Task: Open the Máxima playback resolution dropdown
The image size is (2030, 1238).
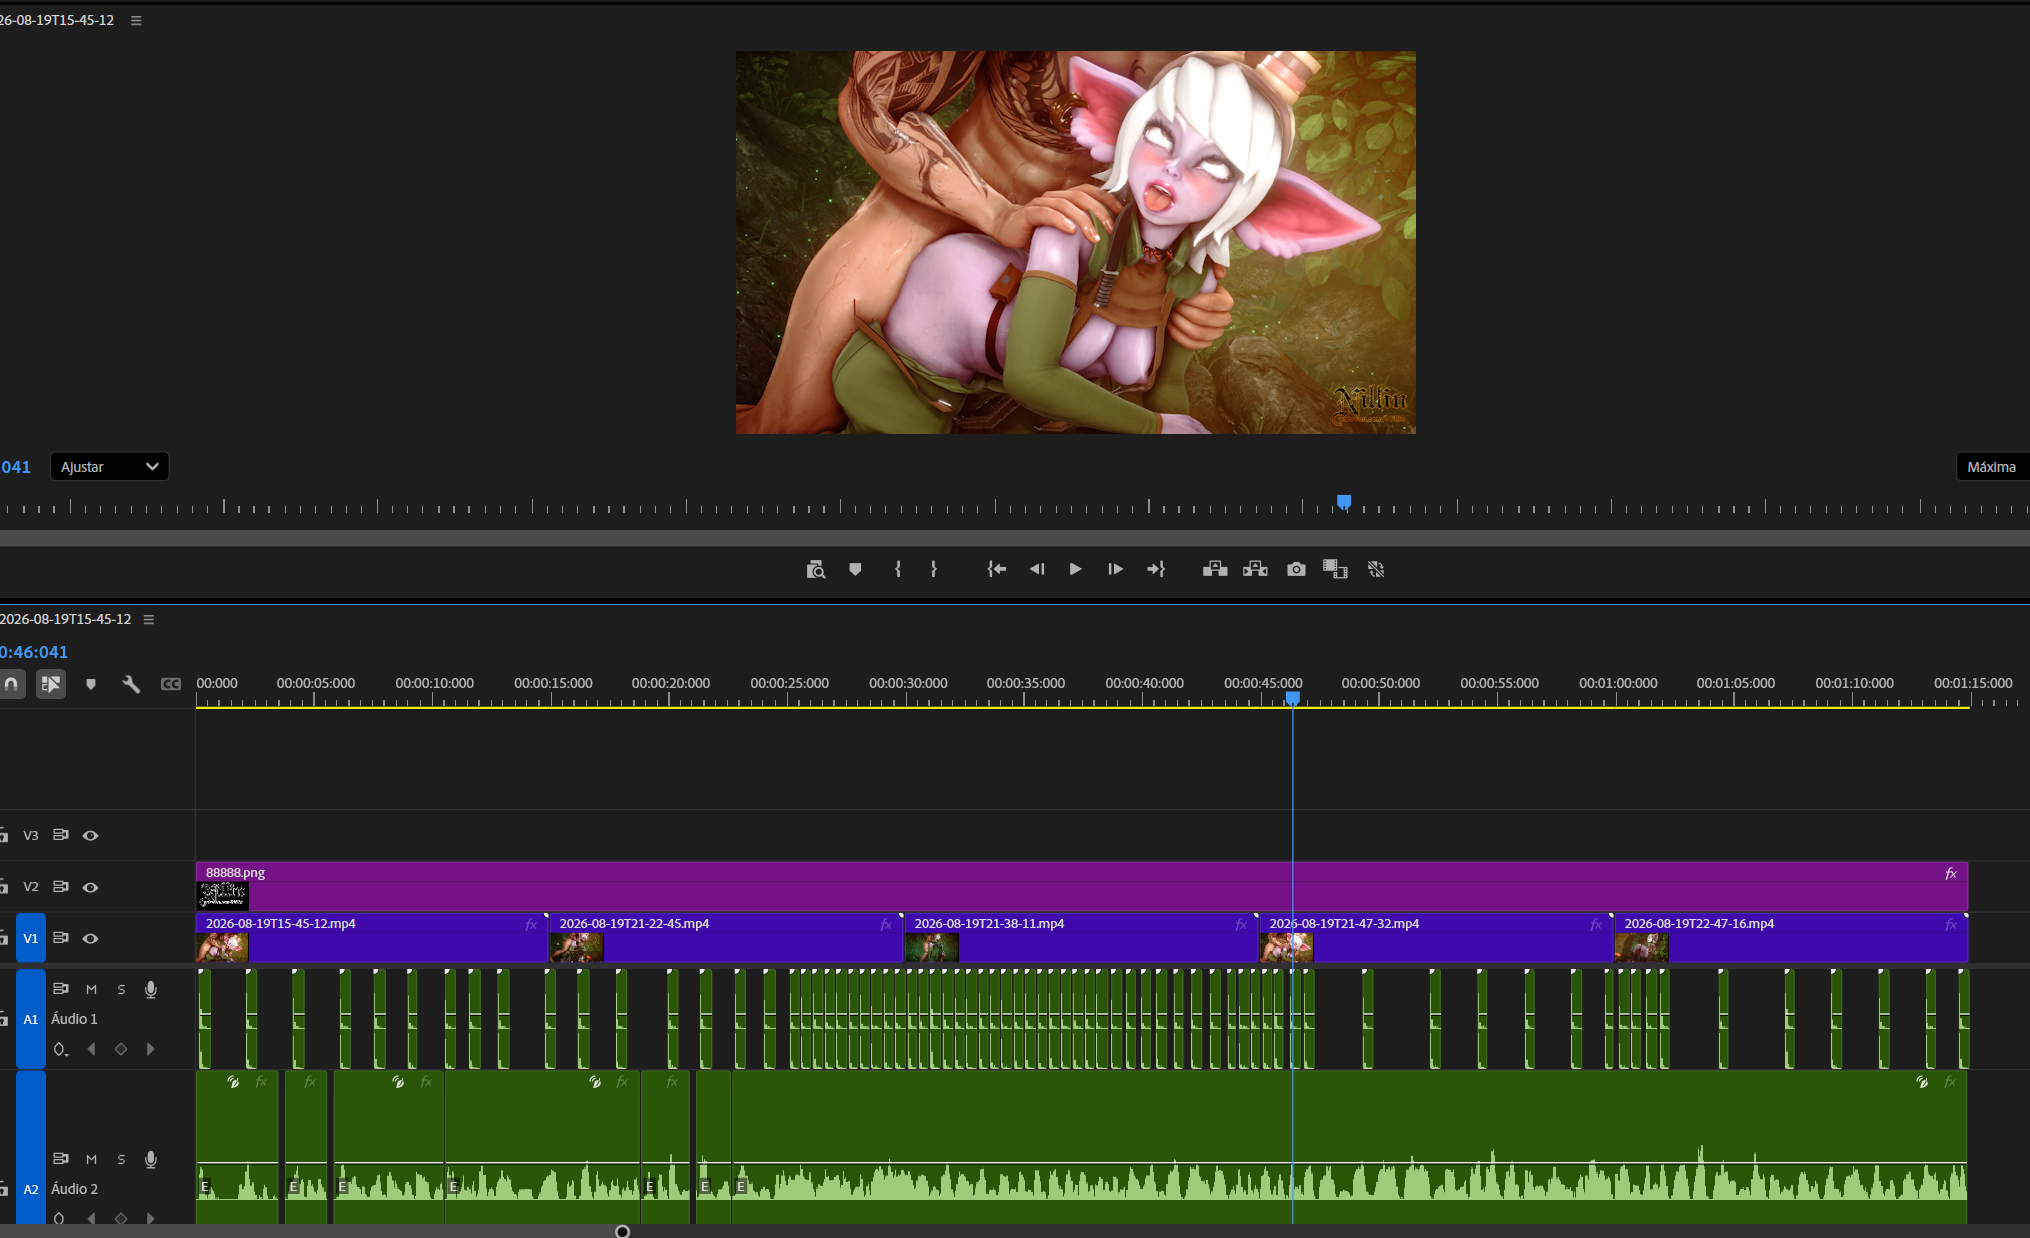Action: point(1993,467)
